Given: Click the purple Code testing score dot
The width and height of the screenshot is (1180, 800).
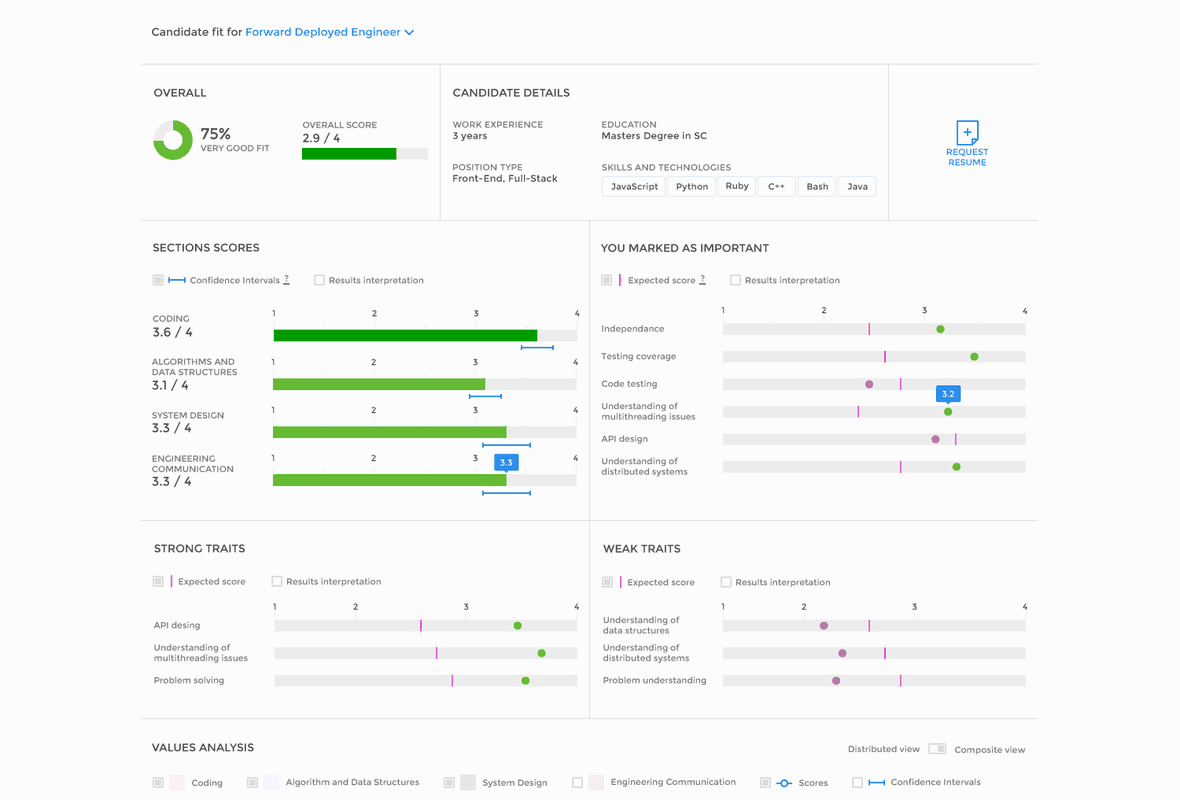Looking at the screenshot, I should [869, 384].
